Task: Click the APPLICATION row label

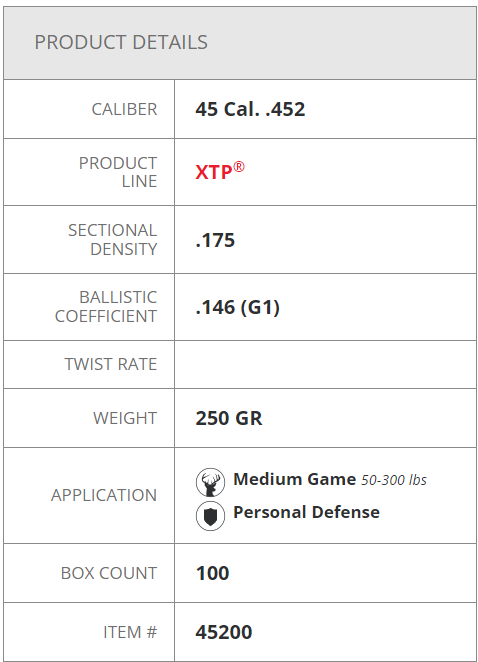Action: pyautogui.click(x=104, y=495)
